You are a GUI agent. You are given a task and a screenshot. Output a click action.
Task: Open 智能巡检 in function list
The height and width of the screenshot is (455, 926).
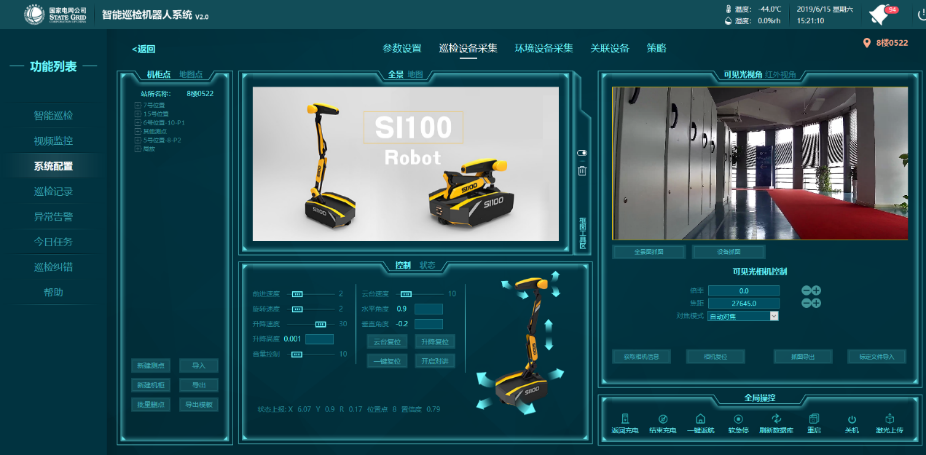point(53,116)
